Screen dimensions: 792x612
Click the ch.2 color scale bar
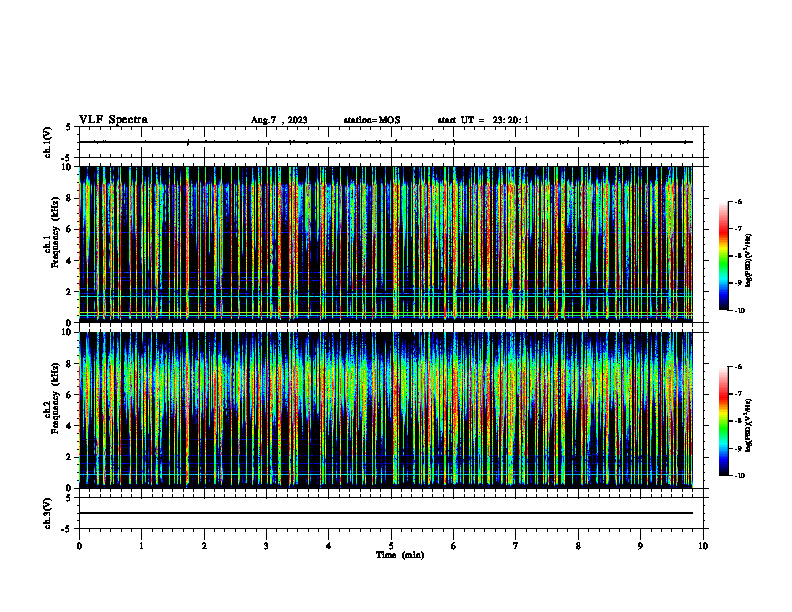point(724,421)
